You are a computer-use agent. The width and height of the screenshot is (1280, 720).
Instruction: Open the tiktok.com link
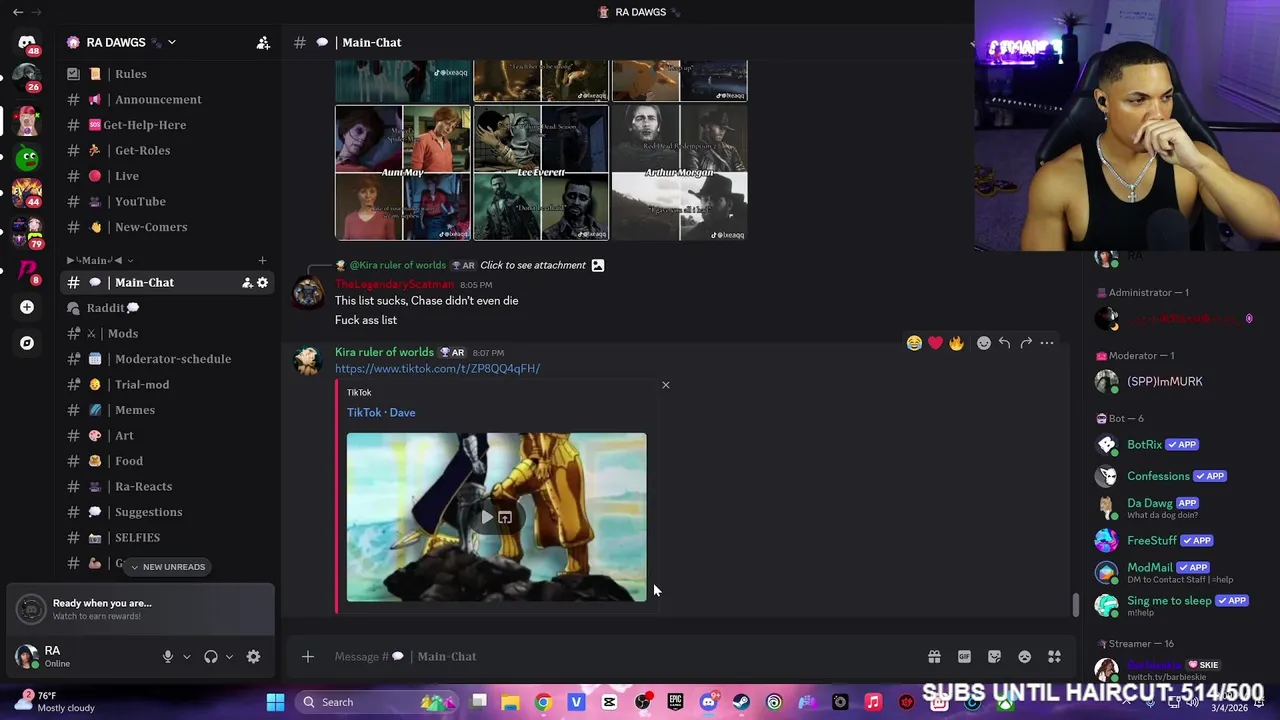tap(437, 368)
